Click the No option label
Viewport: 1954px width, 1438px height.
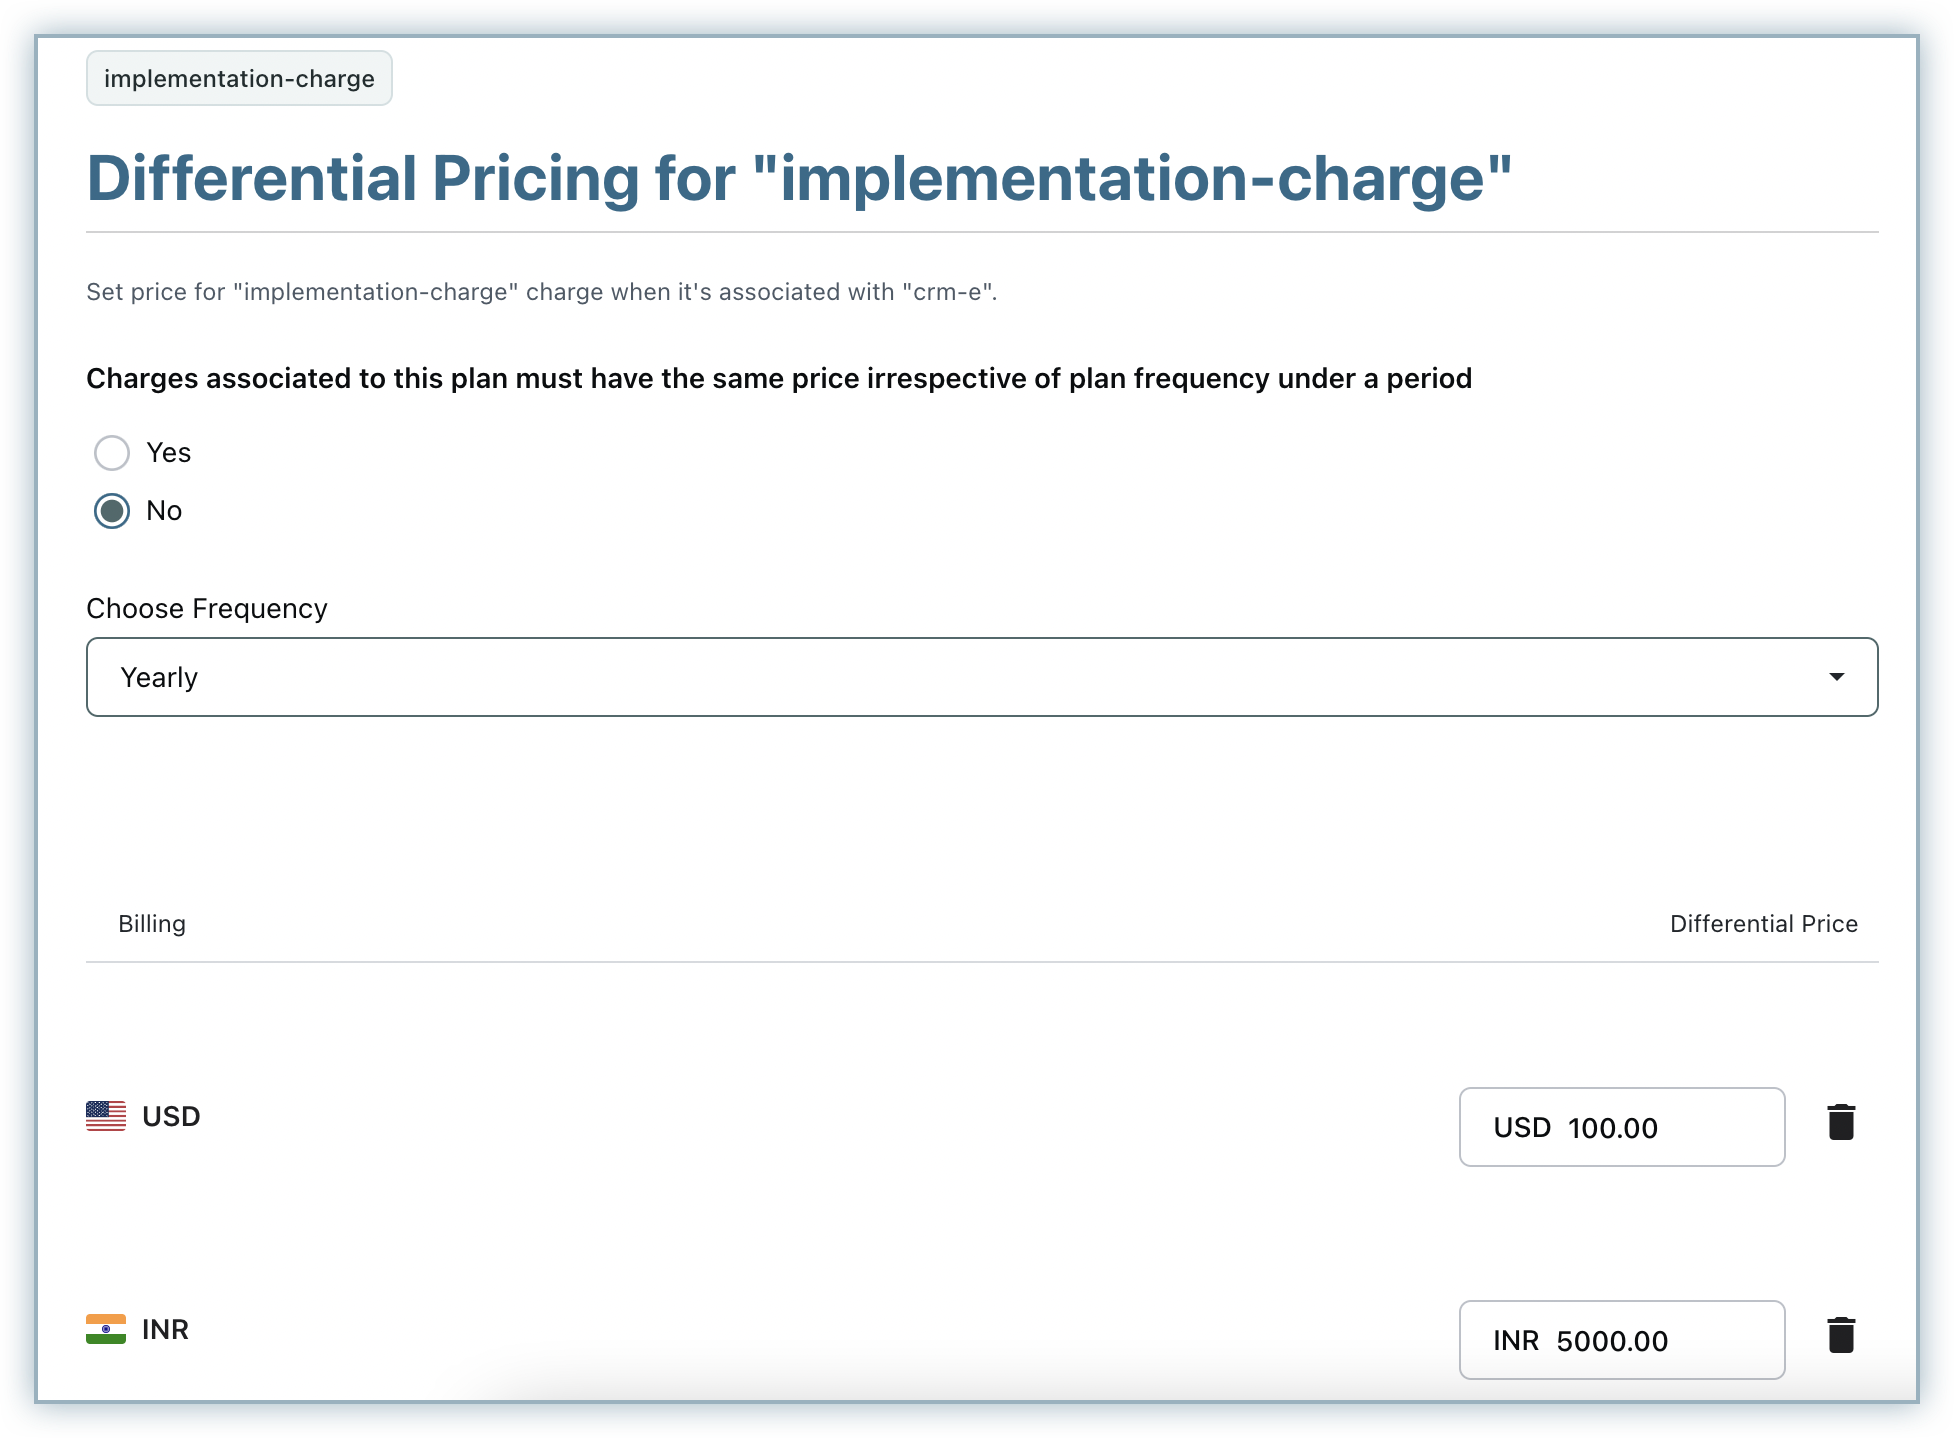[164, 511]
